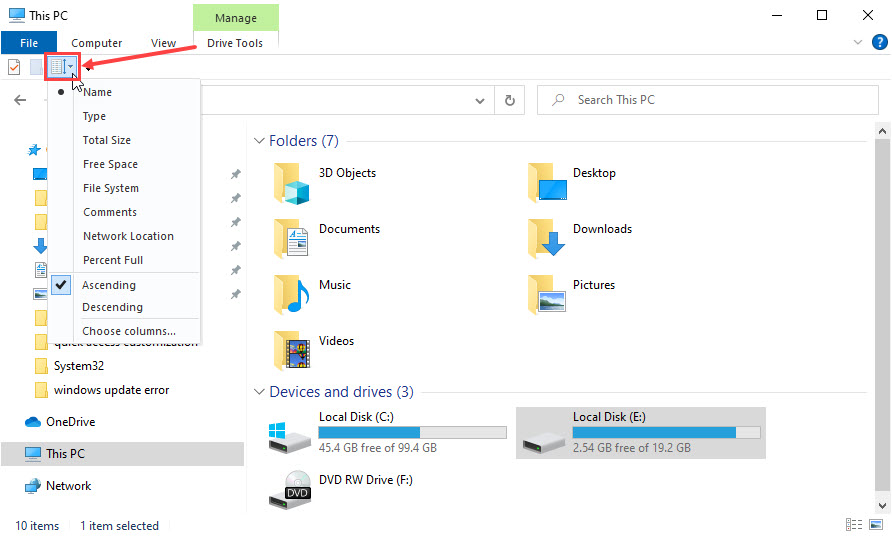
Task: Open the View ribbon tab
Action: click(163, 43)
